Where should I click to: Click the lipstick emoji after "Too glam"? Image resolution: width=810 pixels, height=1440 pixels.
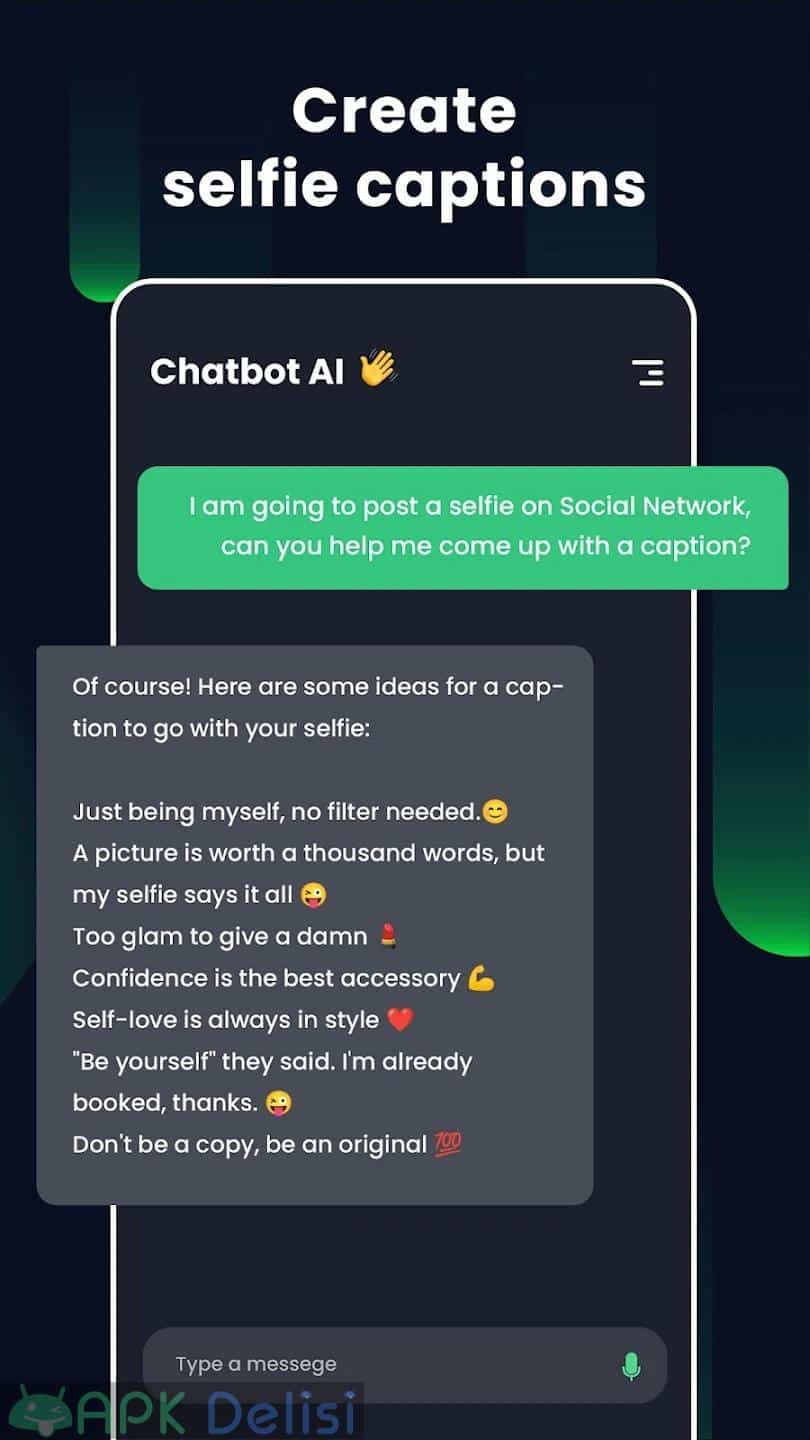coord(389,936)
